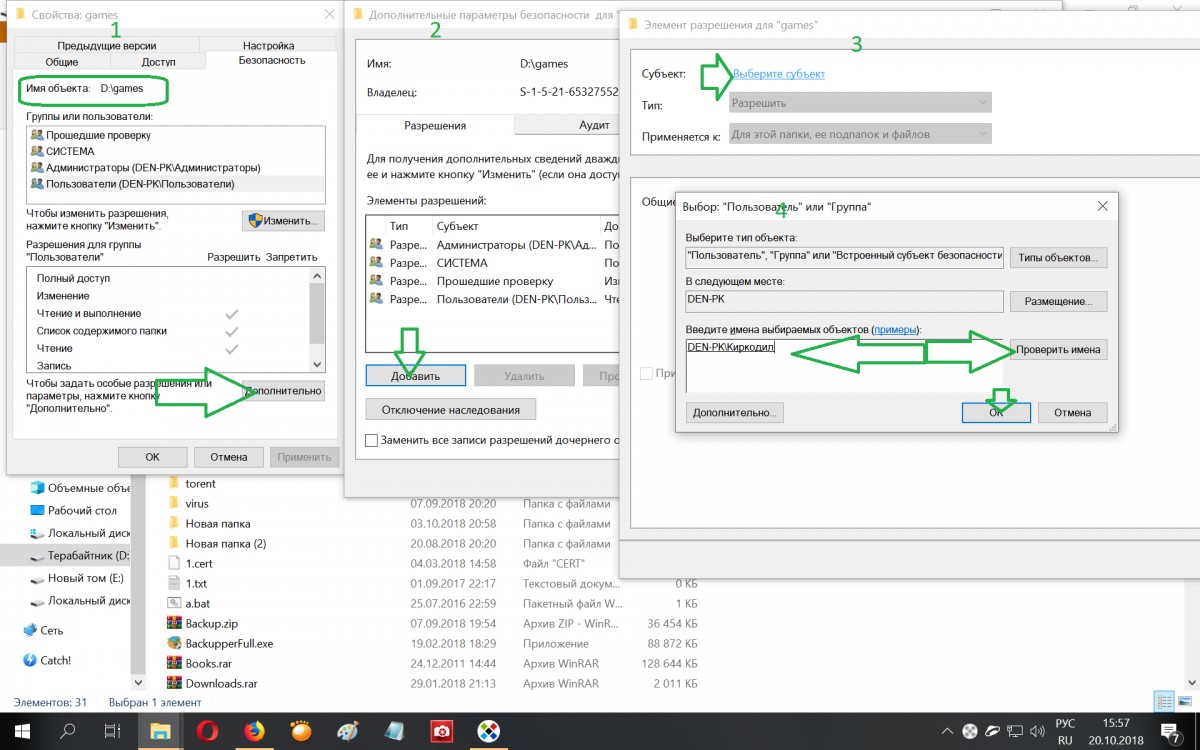Open taskbar search magnifier

point(68,731)
